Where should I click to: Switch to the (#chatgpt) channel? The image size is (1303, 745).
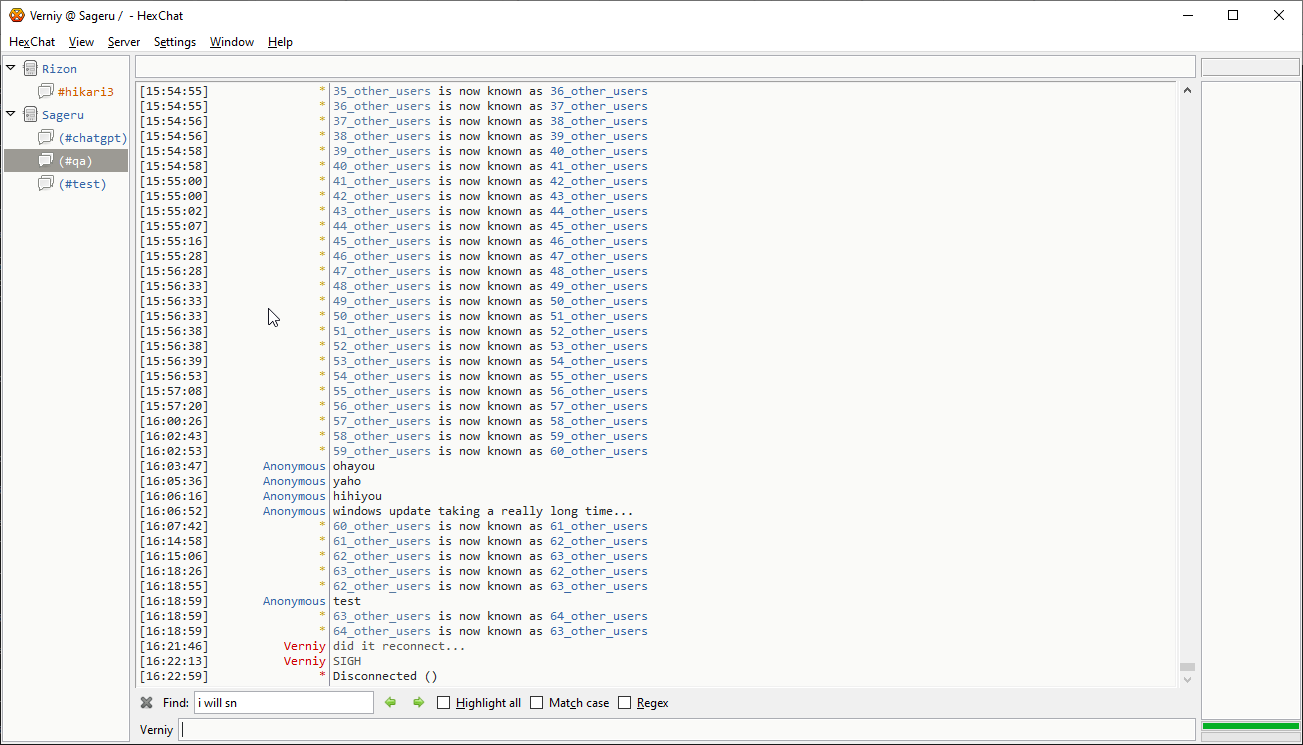tap(92, 137)
